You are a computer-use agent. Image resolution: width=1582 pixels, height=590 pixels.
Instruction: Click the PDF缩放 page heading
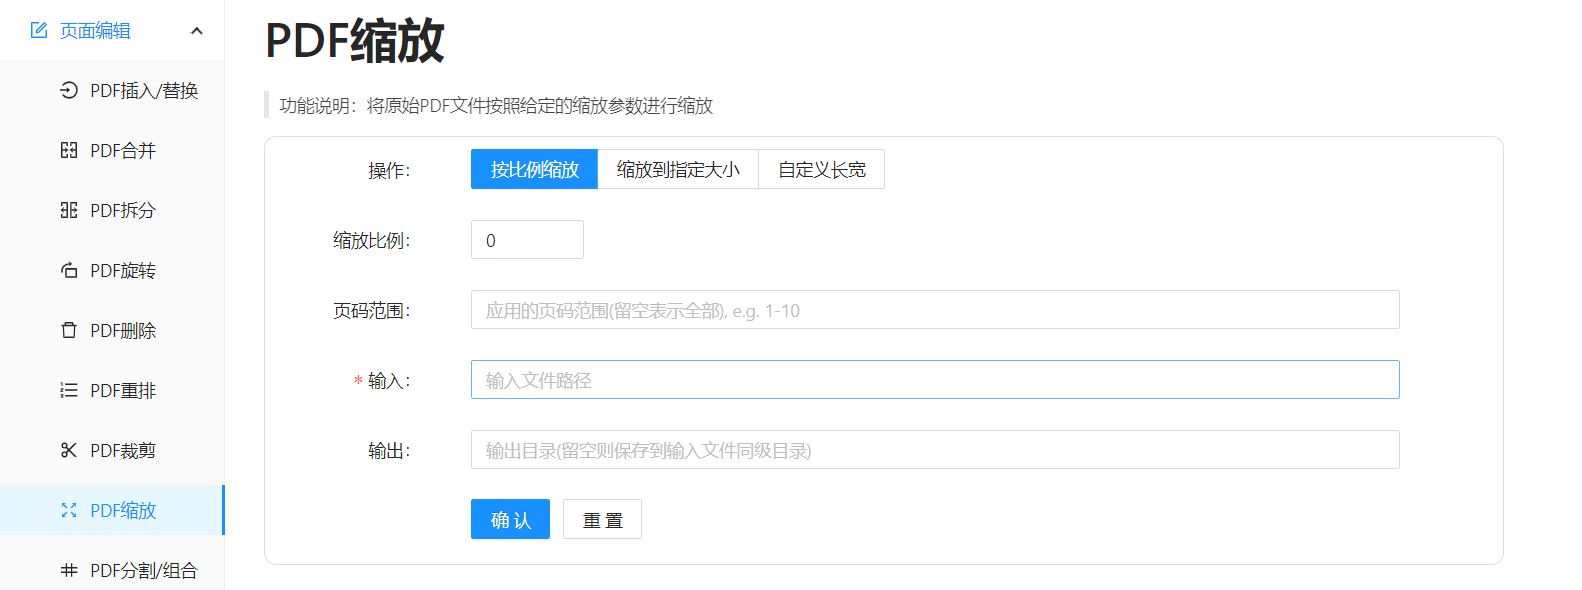pos(355,42)
